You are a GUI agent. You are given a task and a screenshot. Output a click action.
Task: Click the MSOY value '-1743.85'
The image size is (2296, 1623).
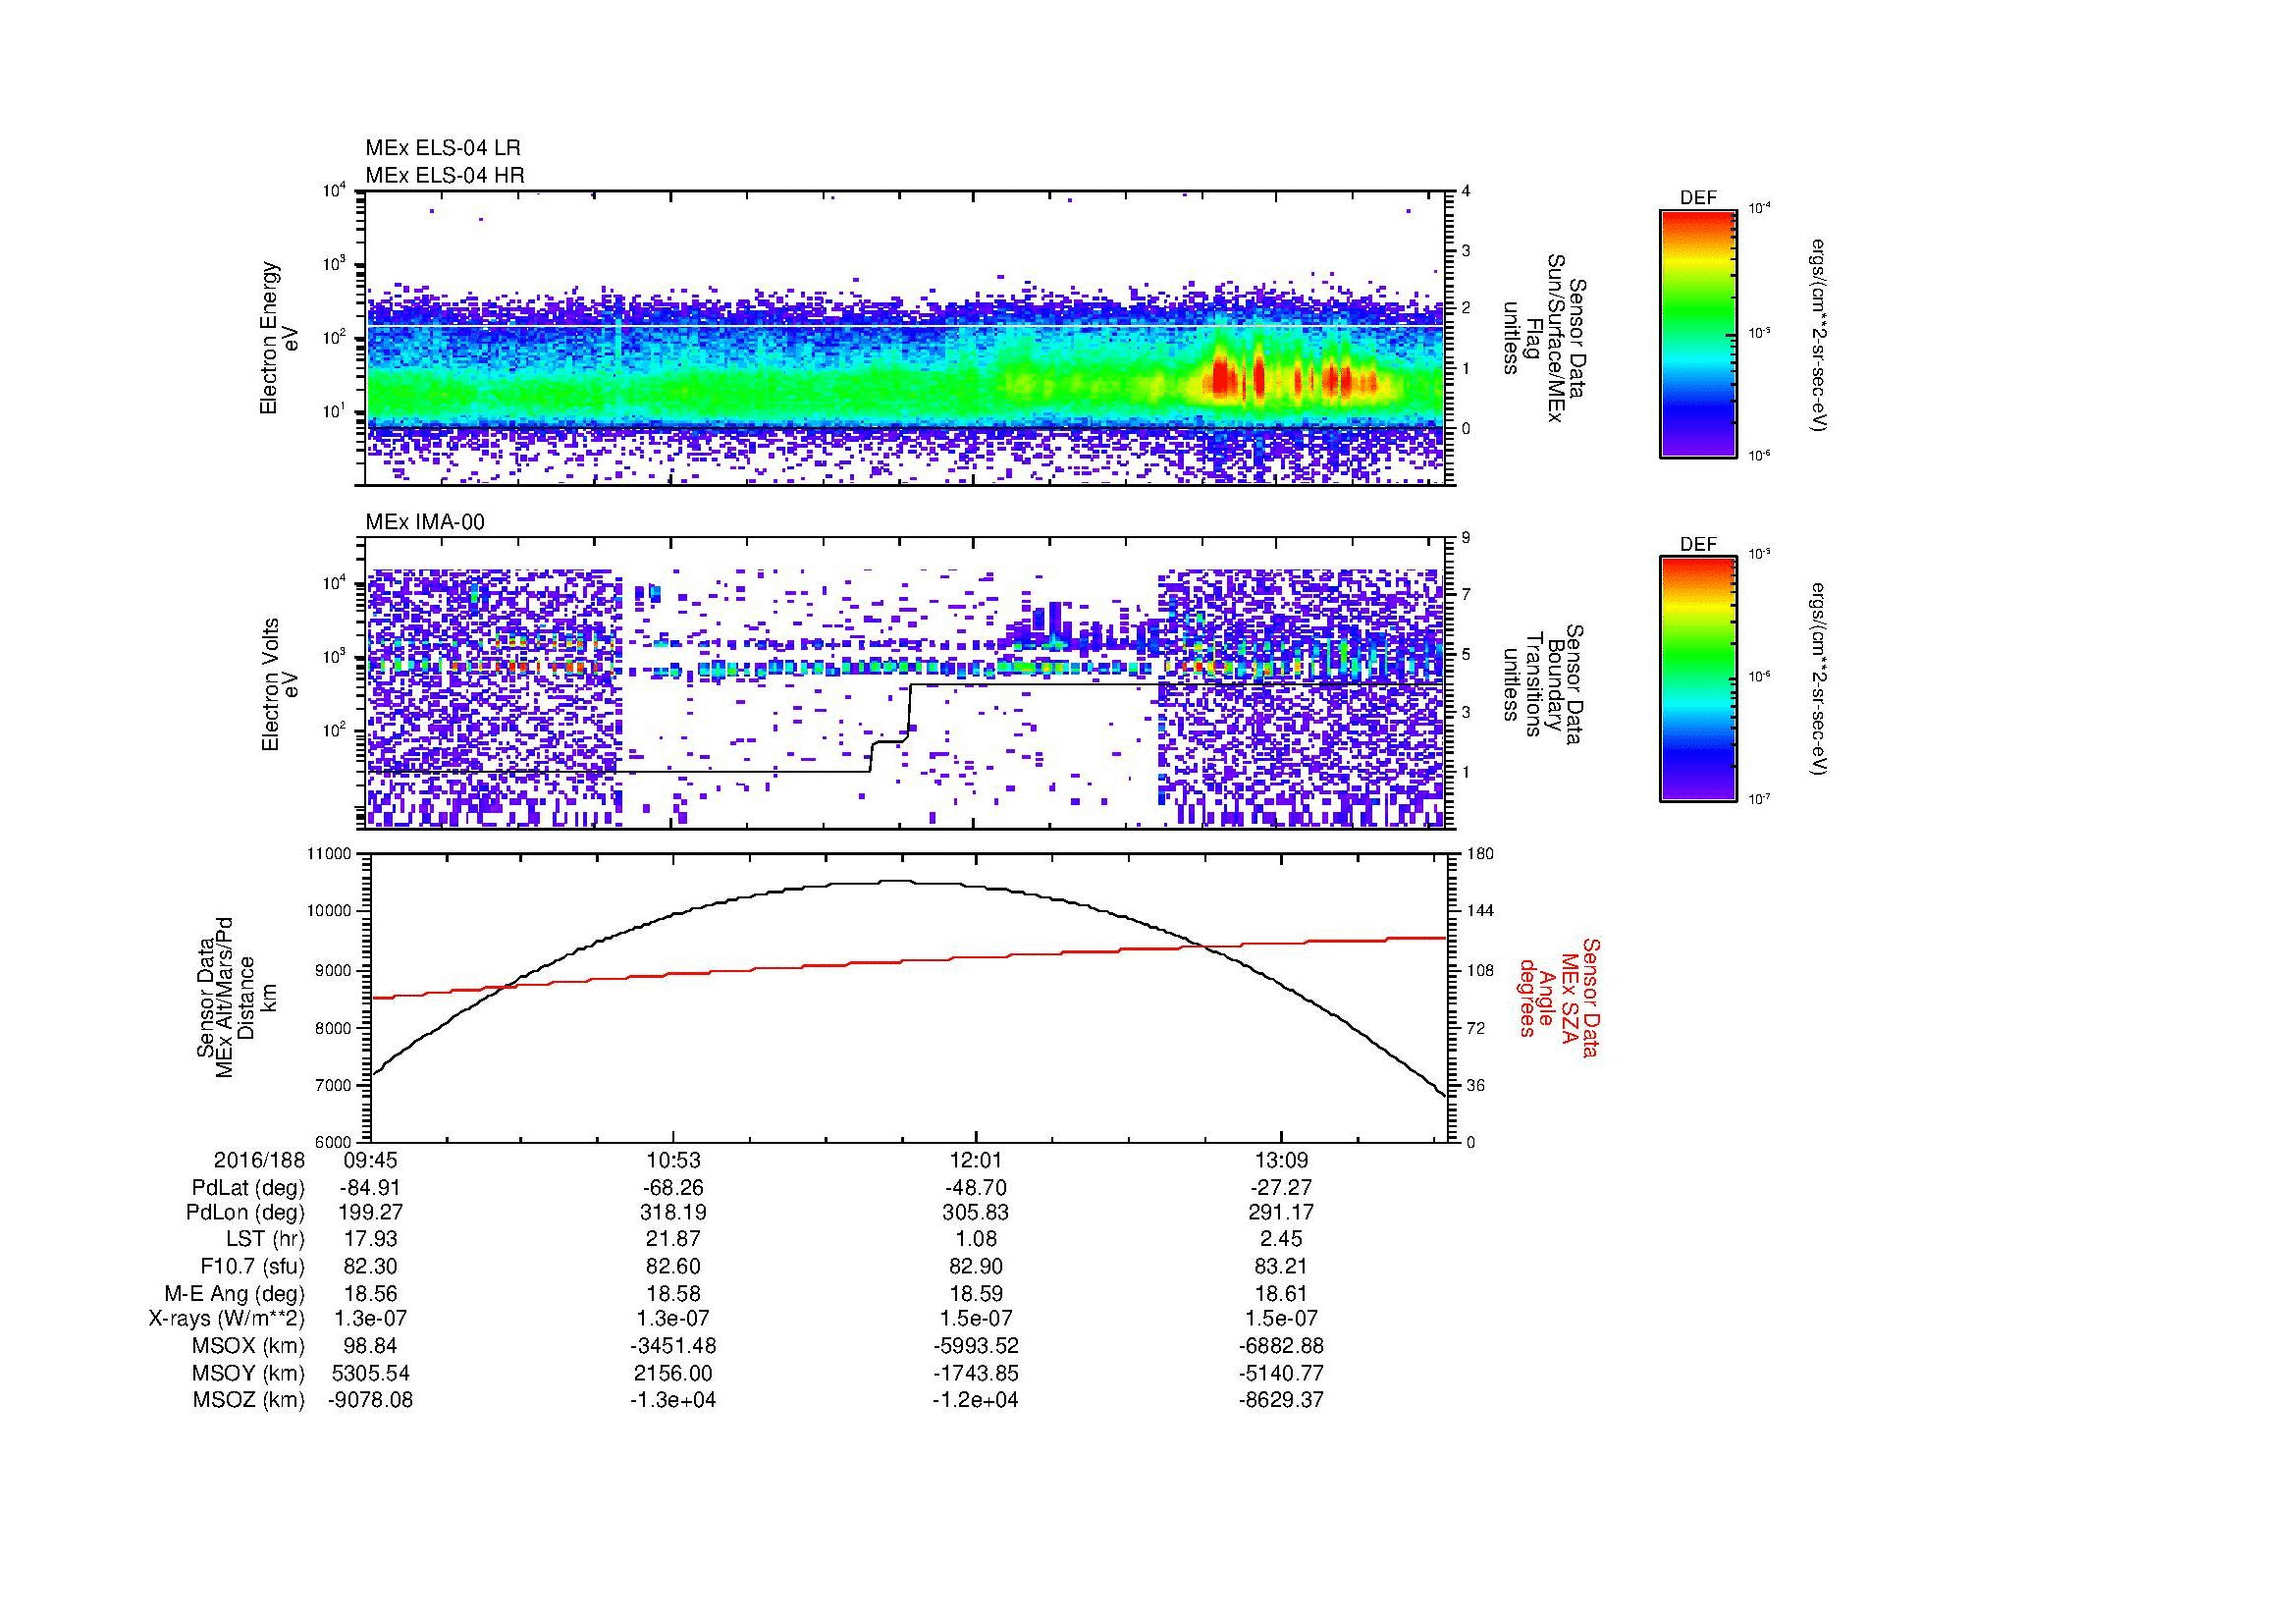click(975, 1373)
